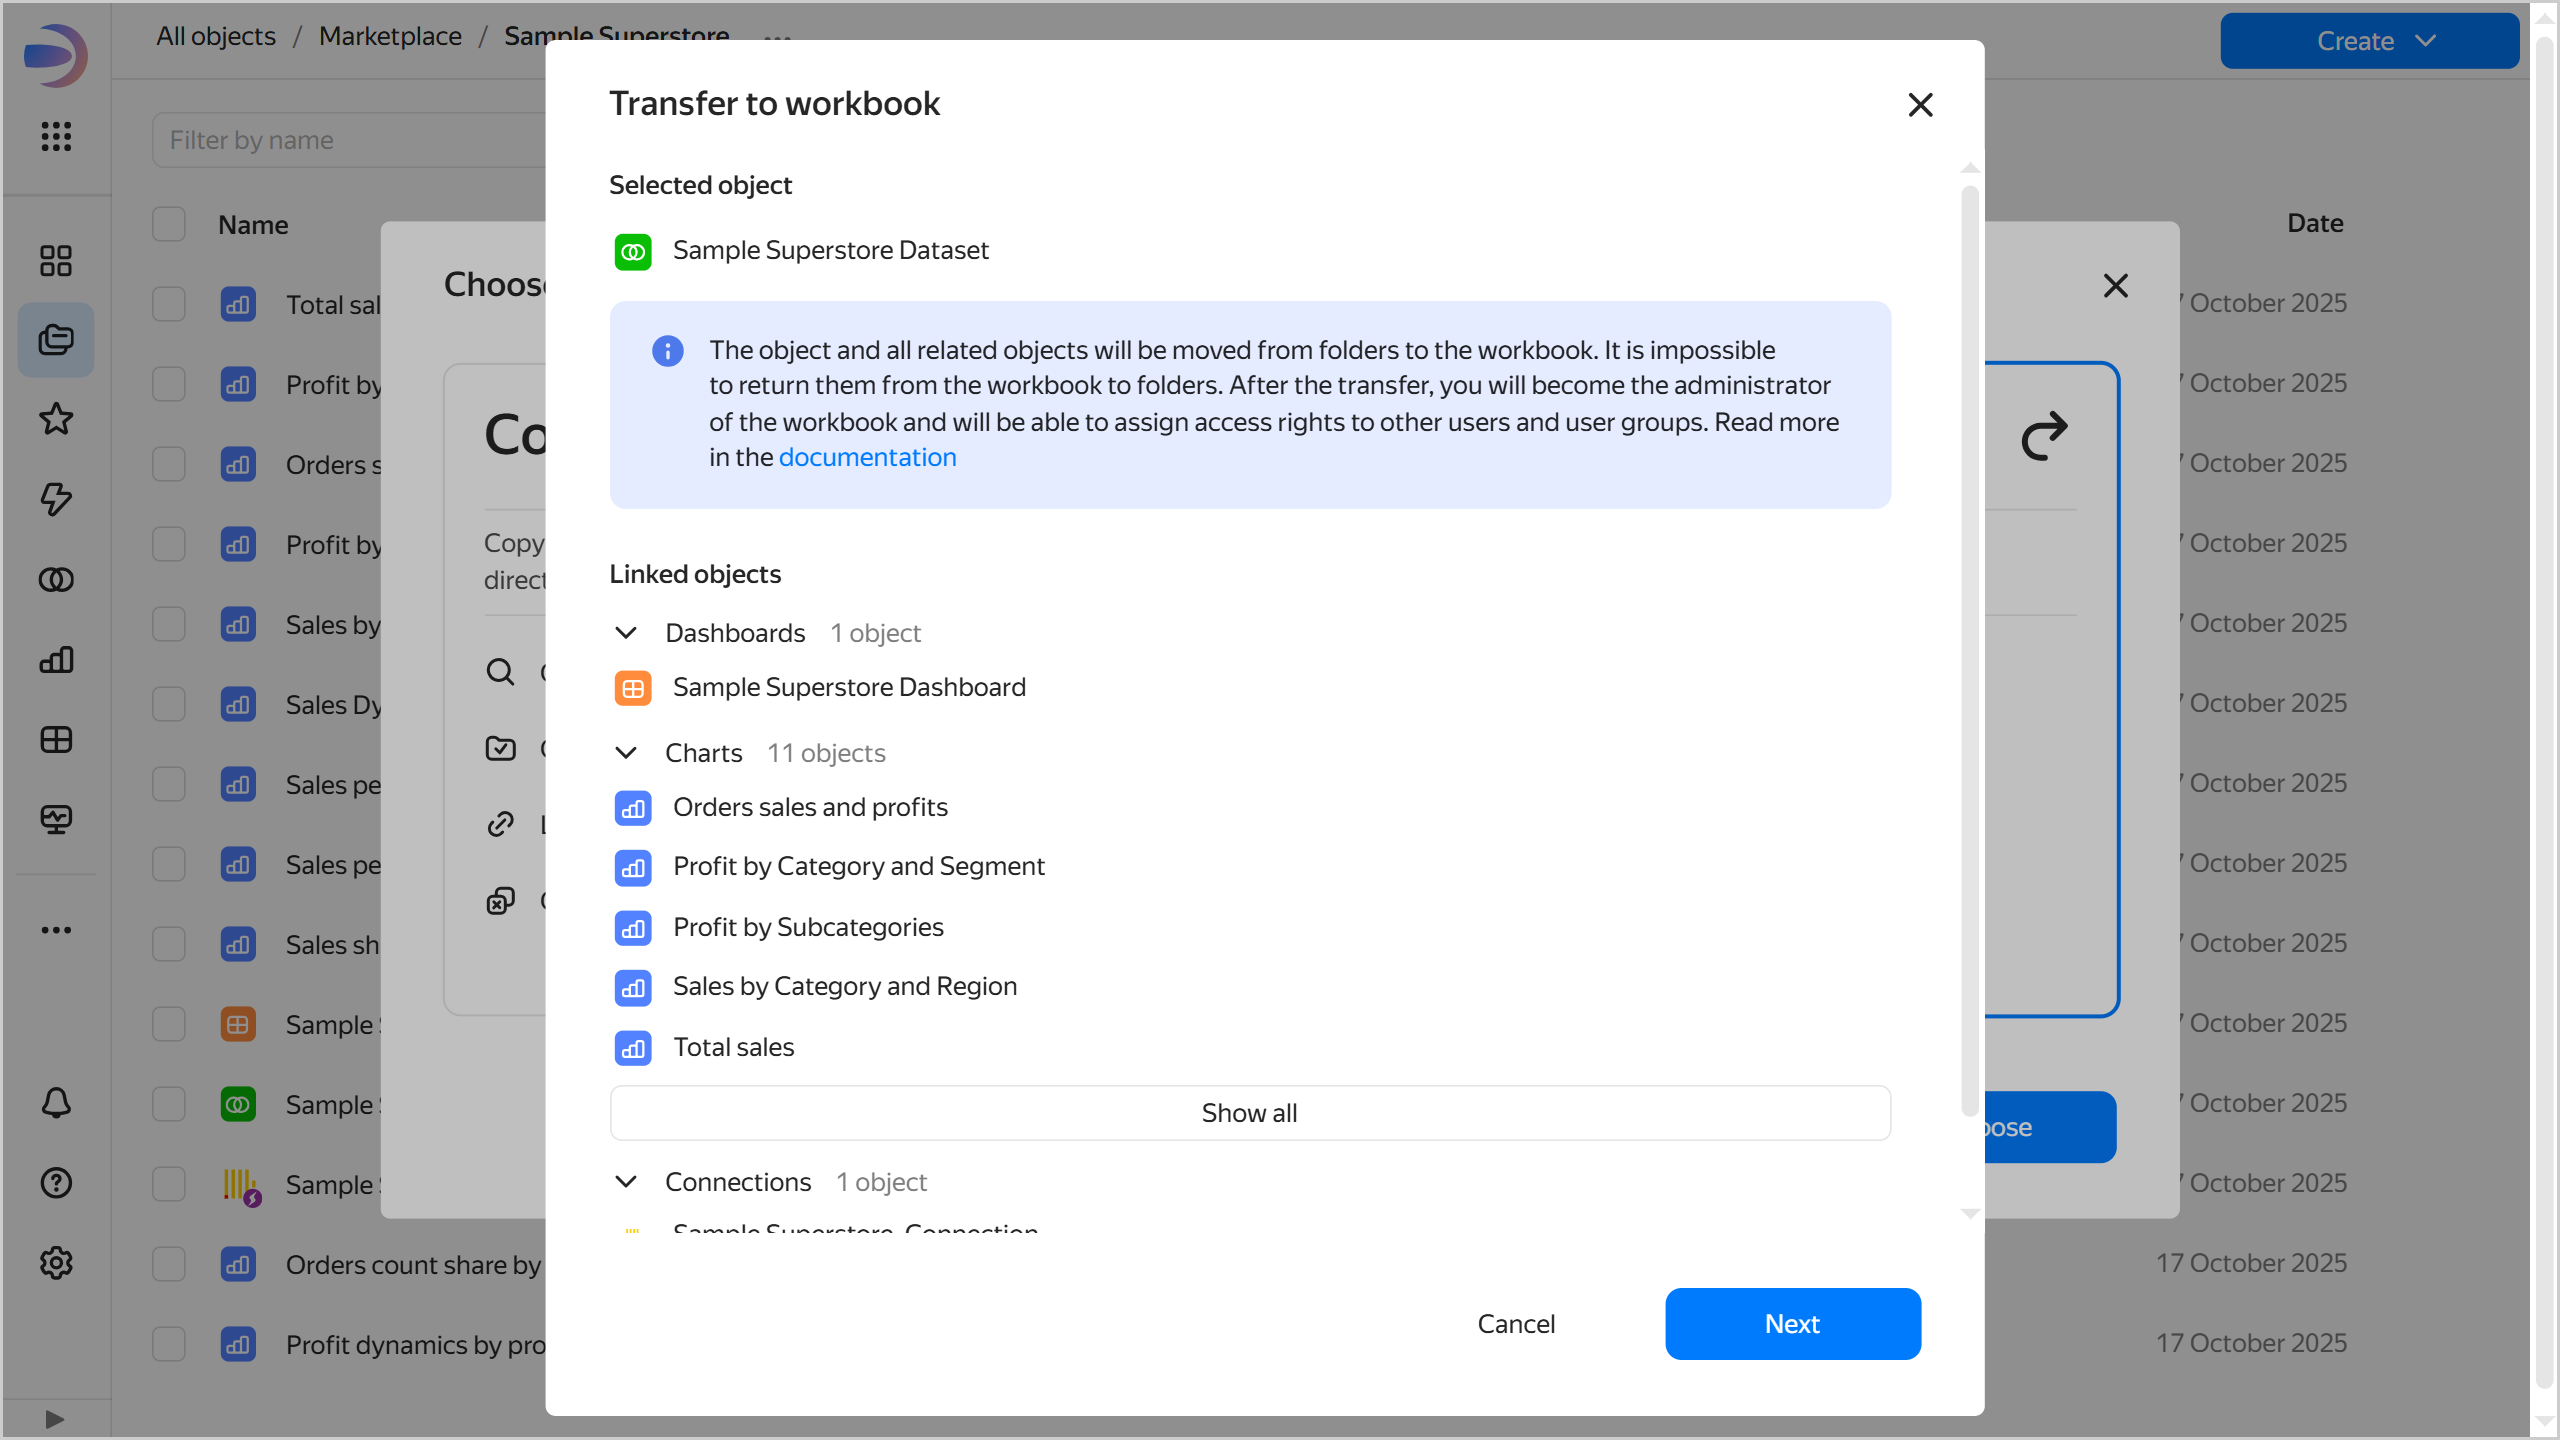The image size is (2560, 1440).
Task: Open the lightning connections sidebar icon
Action: coord(56,499)
